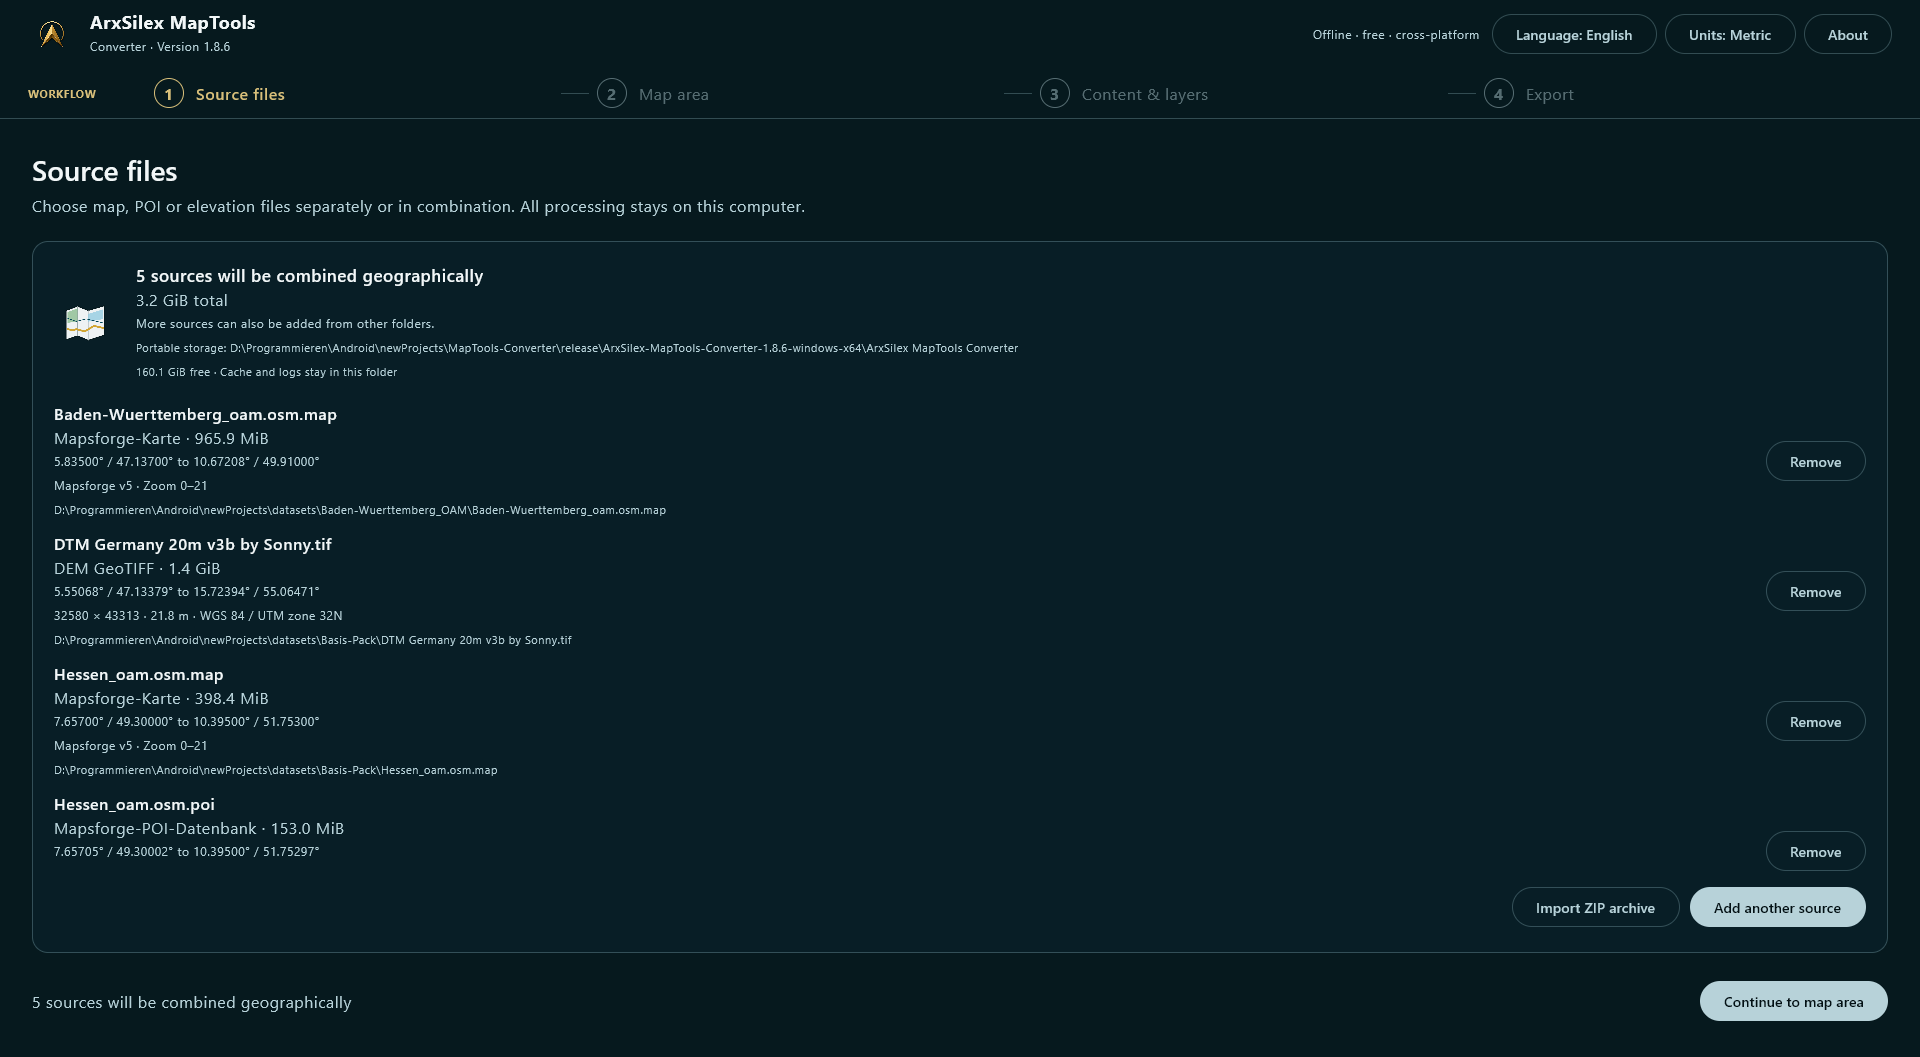1920x1057 pixels.
Task: Click the Portable storage path line
Action: pos(577,348)
